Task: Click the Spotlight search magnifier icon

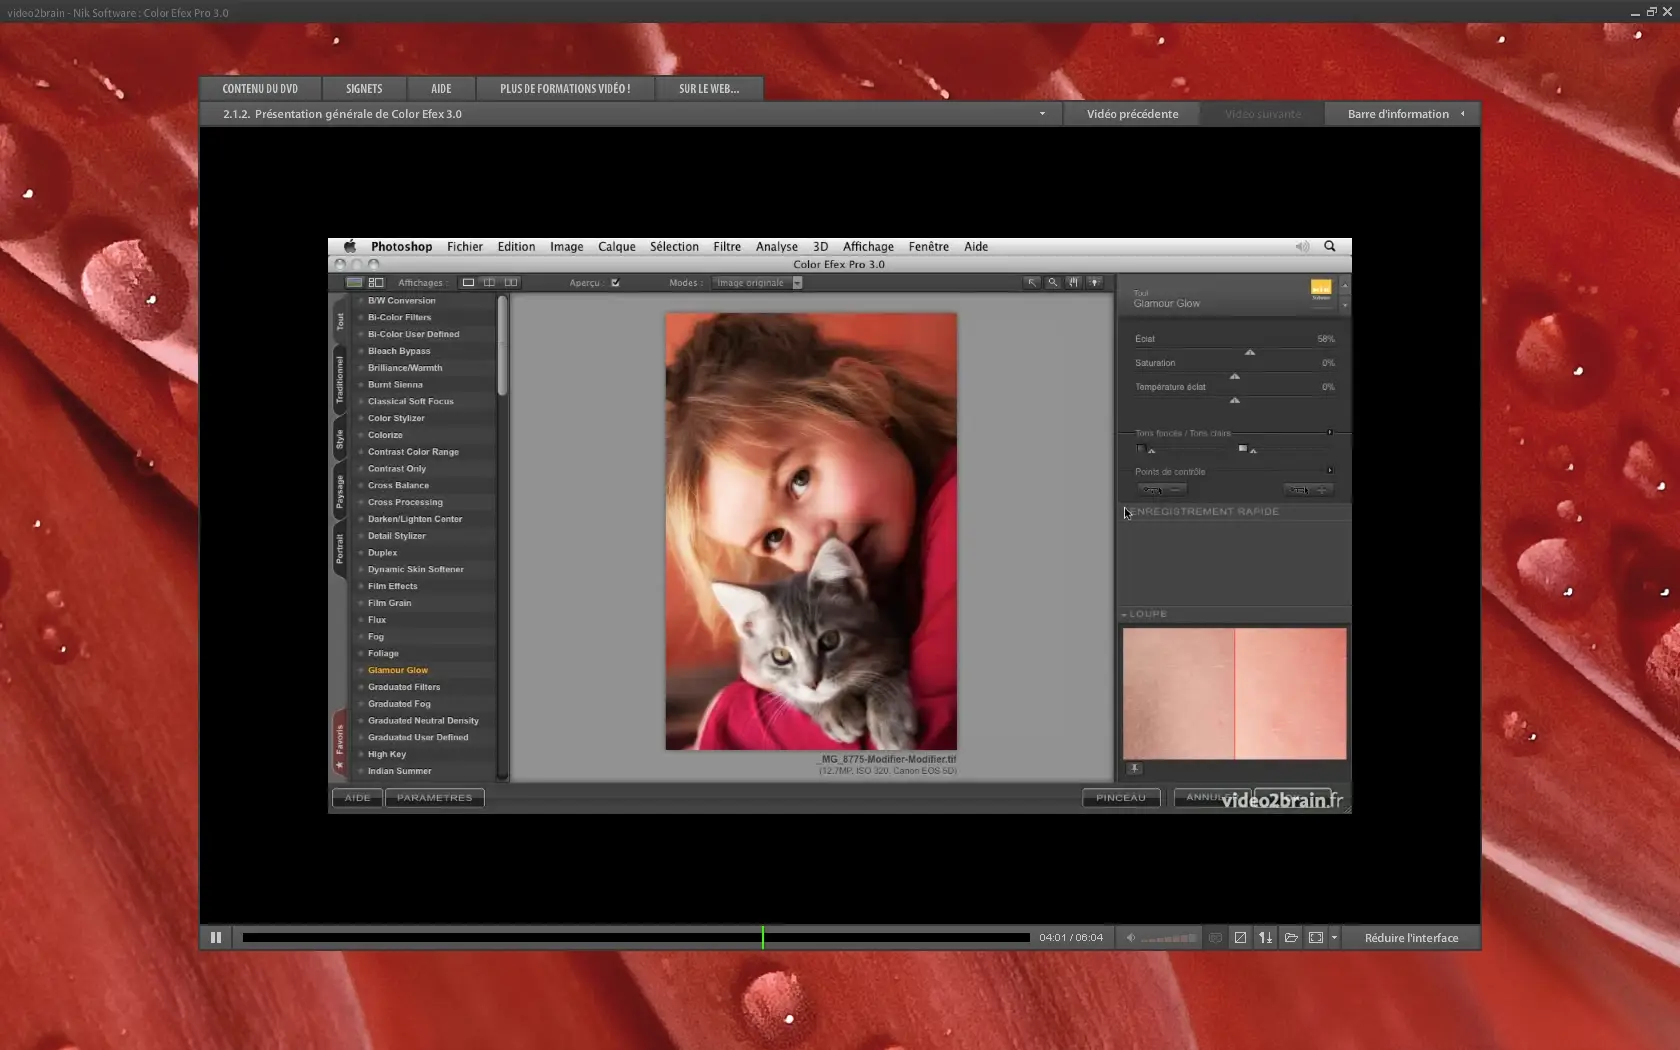Action: click(x=1330, y=246)
